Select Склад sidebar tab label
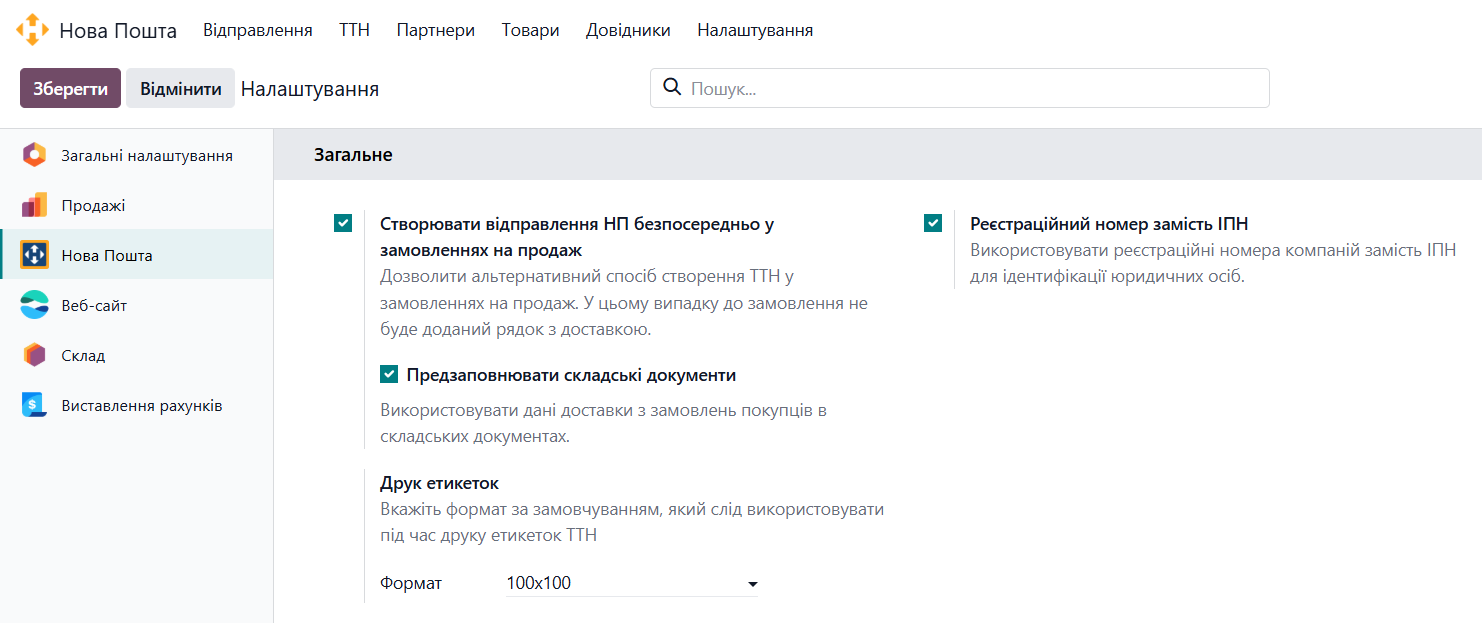This screenshot has width=1482, height=623. click(x=83, y=355)
